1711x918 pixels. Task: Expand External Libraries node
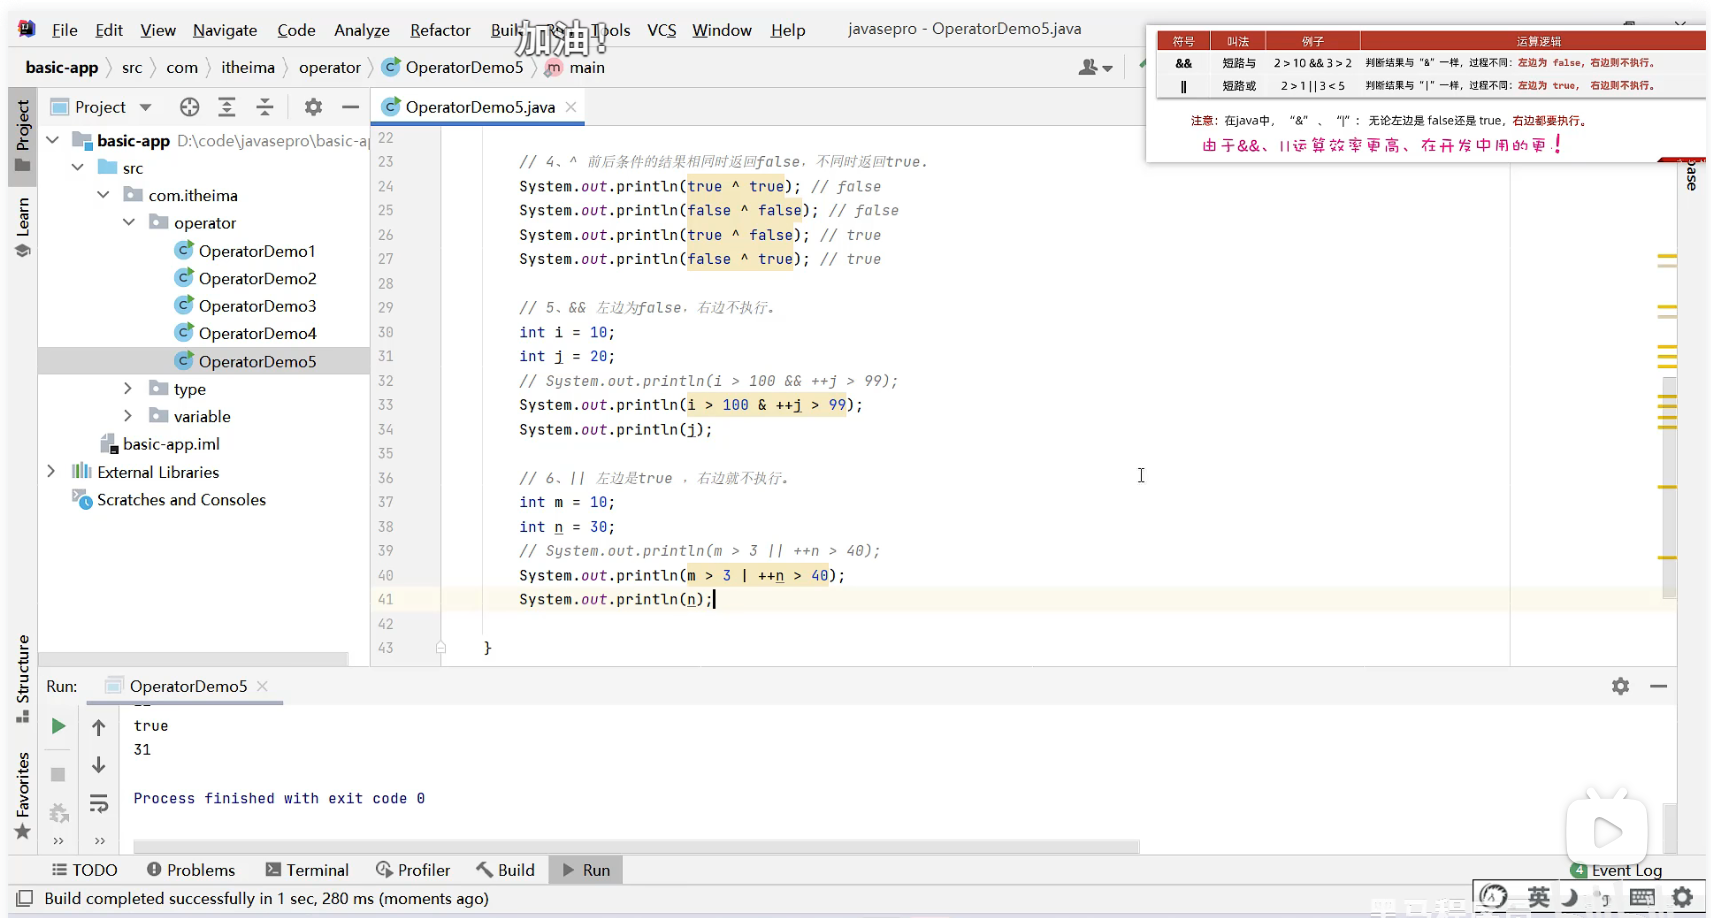click(51, 471)
